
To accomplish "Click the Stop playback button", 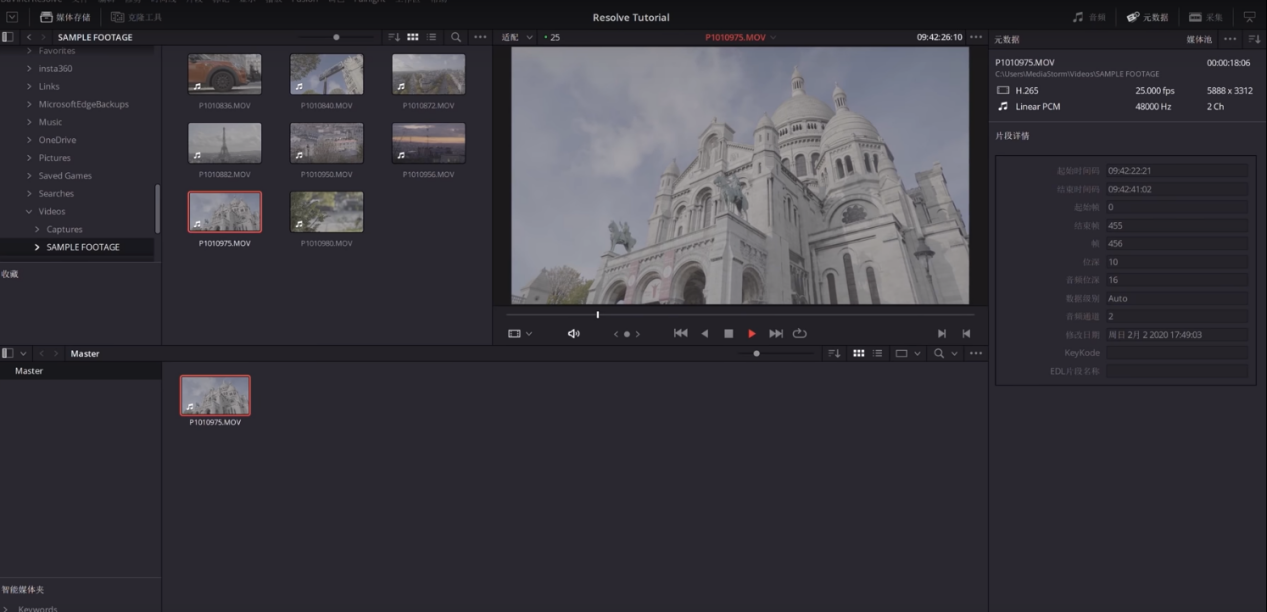I will click(x=728, y=334).
